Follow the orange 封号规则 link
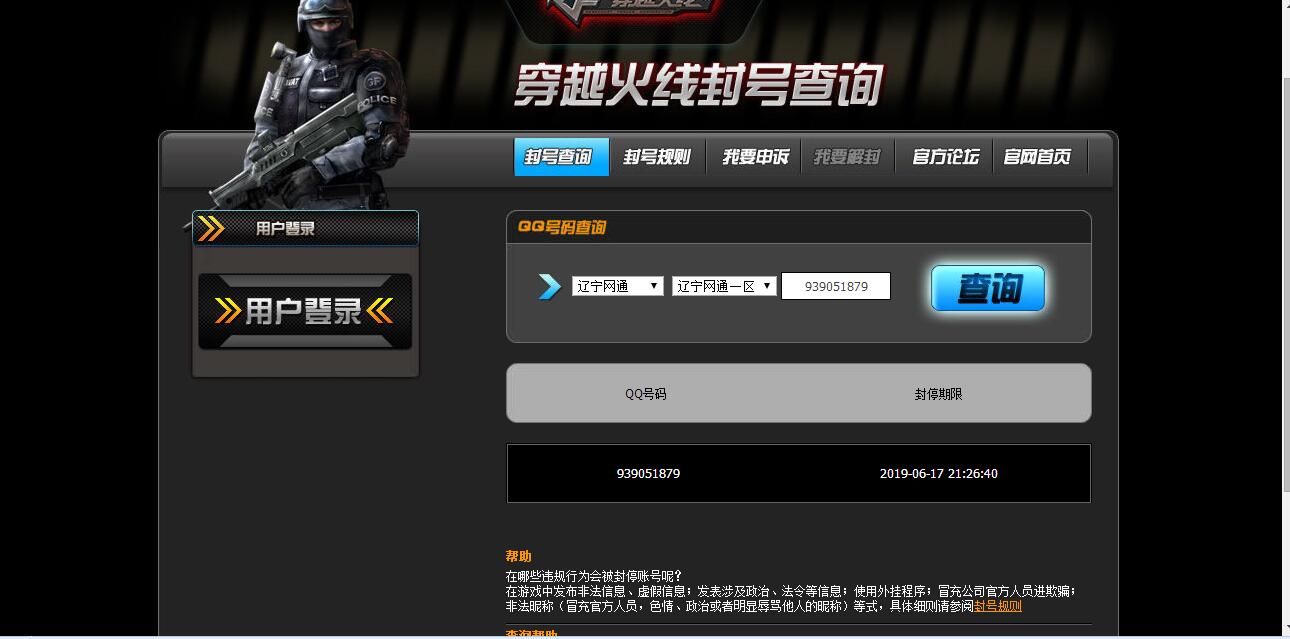 coord(998,606)
